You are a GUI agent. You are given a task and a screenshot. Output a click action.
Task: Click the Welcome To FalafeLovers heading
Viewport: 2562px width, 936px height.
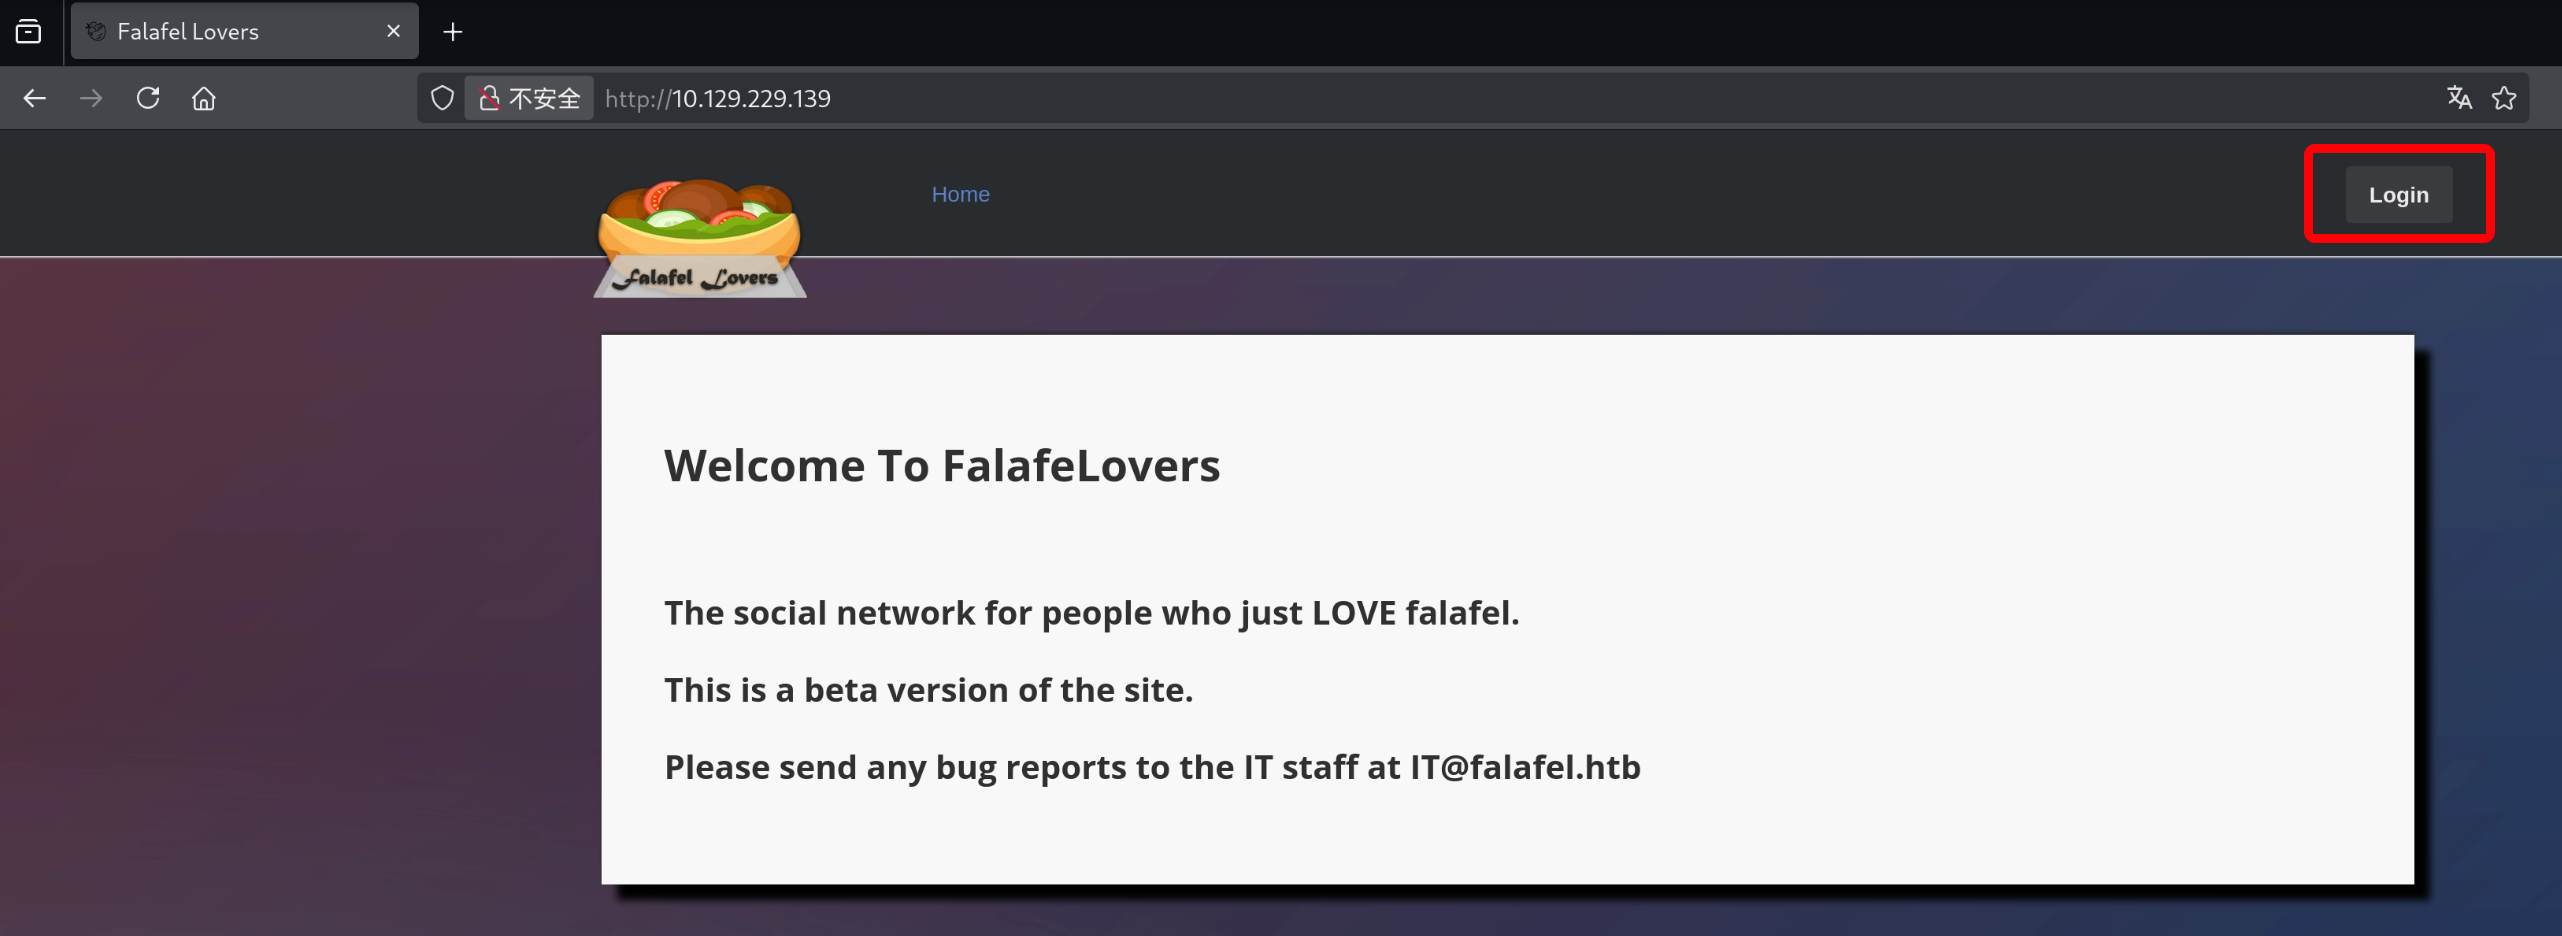pos(941,466)
